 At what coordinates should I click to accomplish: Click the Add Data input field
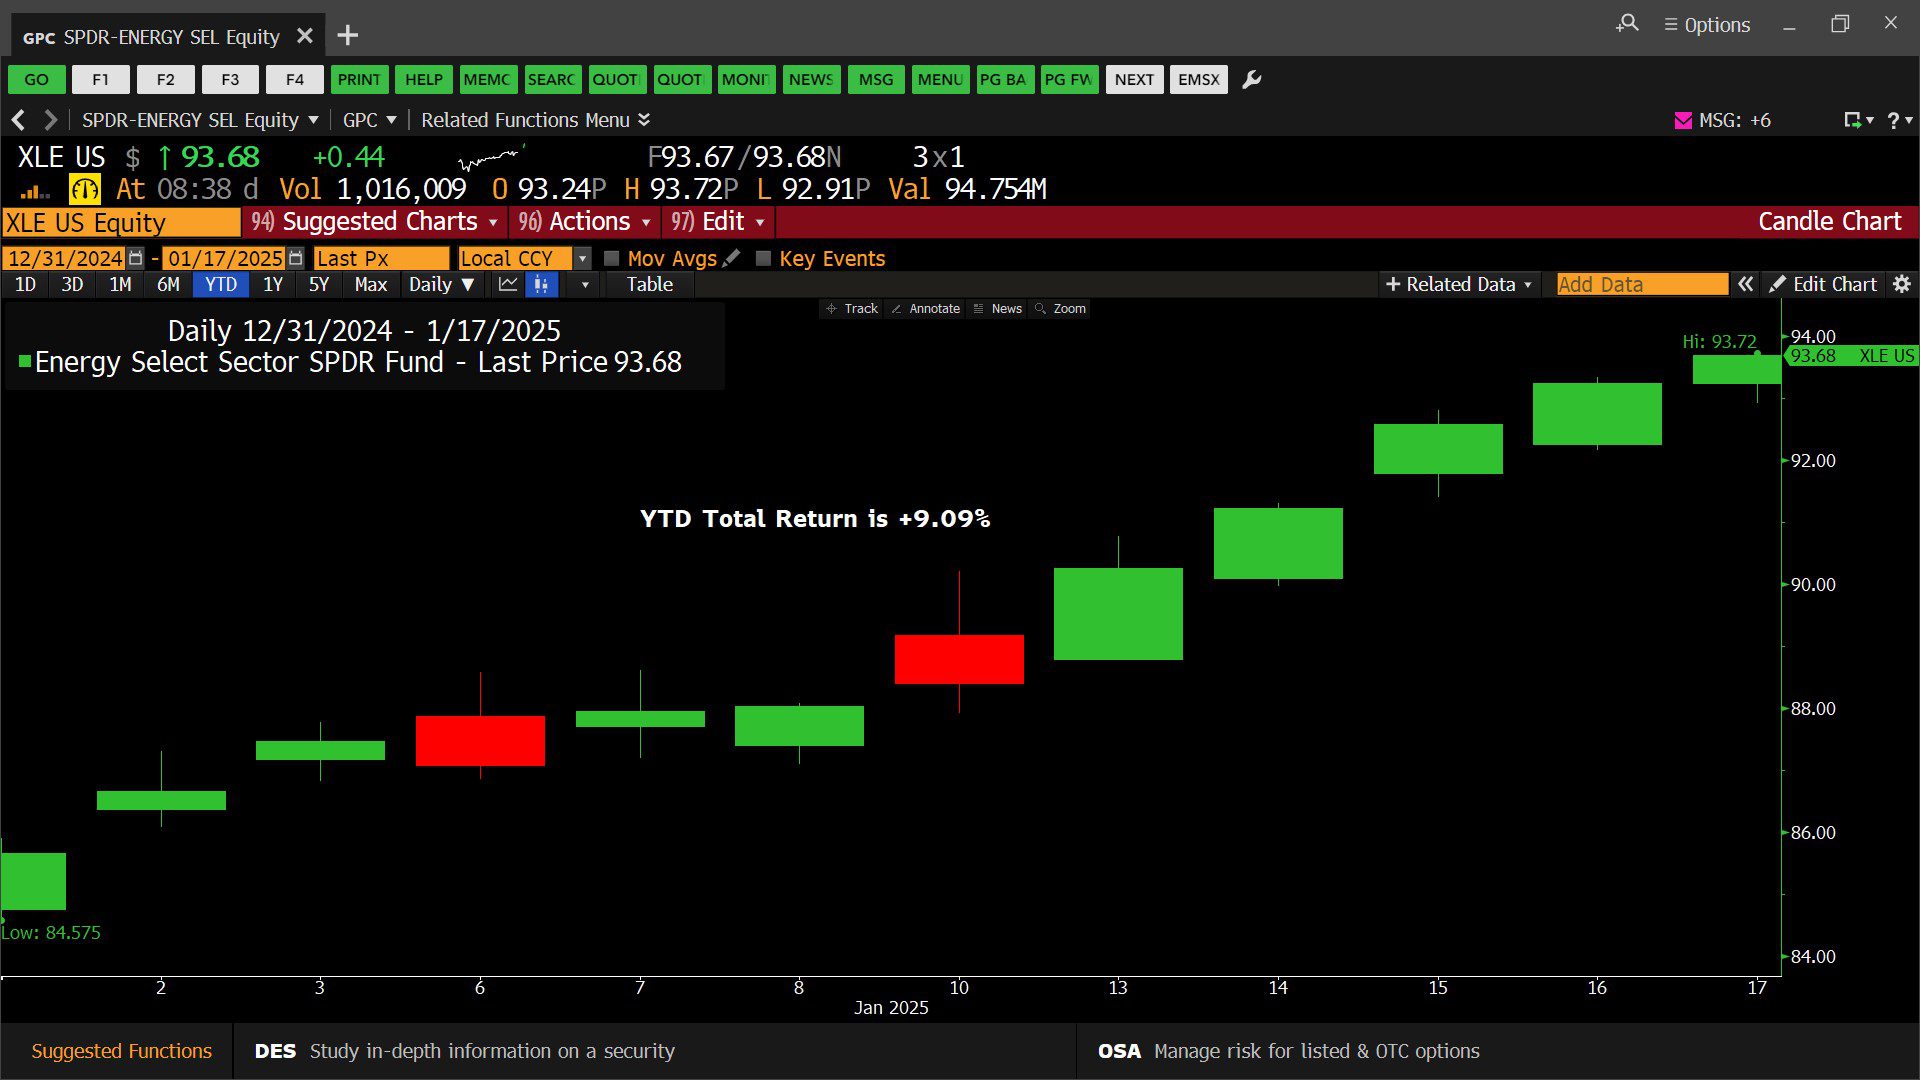(1641, 285)
